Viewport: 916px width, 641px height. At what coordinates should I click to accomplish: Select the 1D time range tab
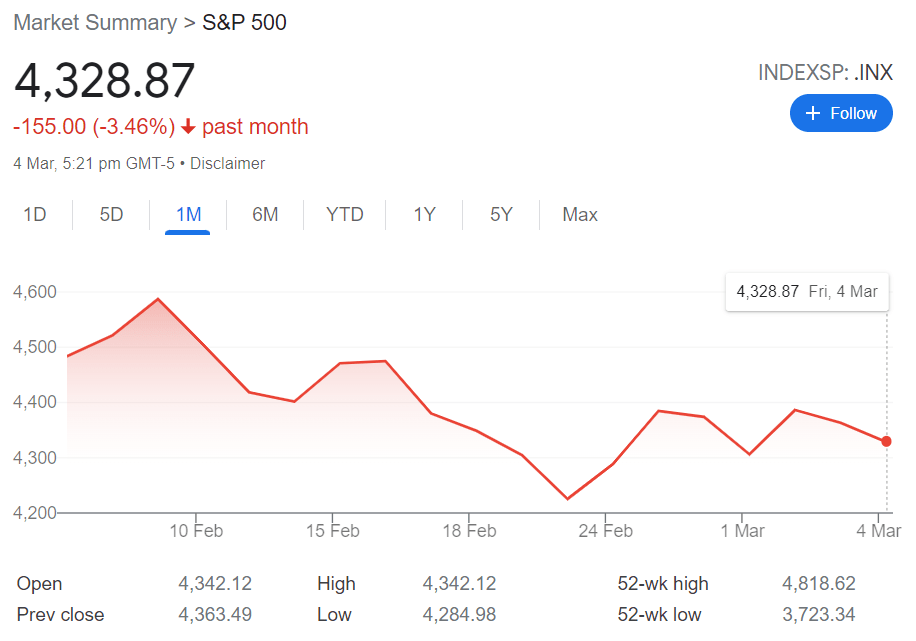pyautogui.click(x=35, y=215)
